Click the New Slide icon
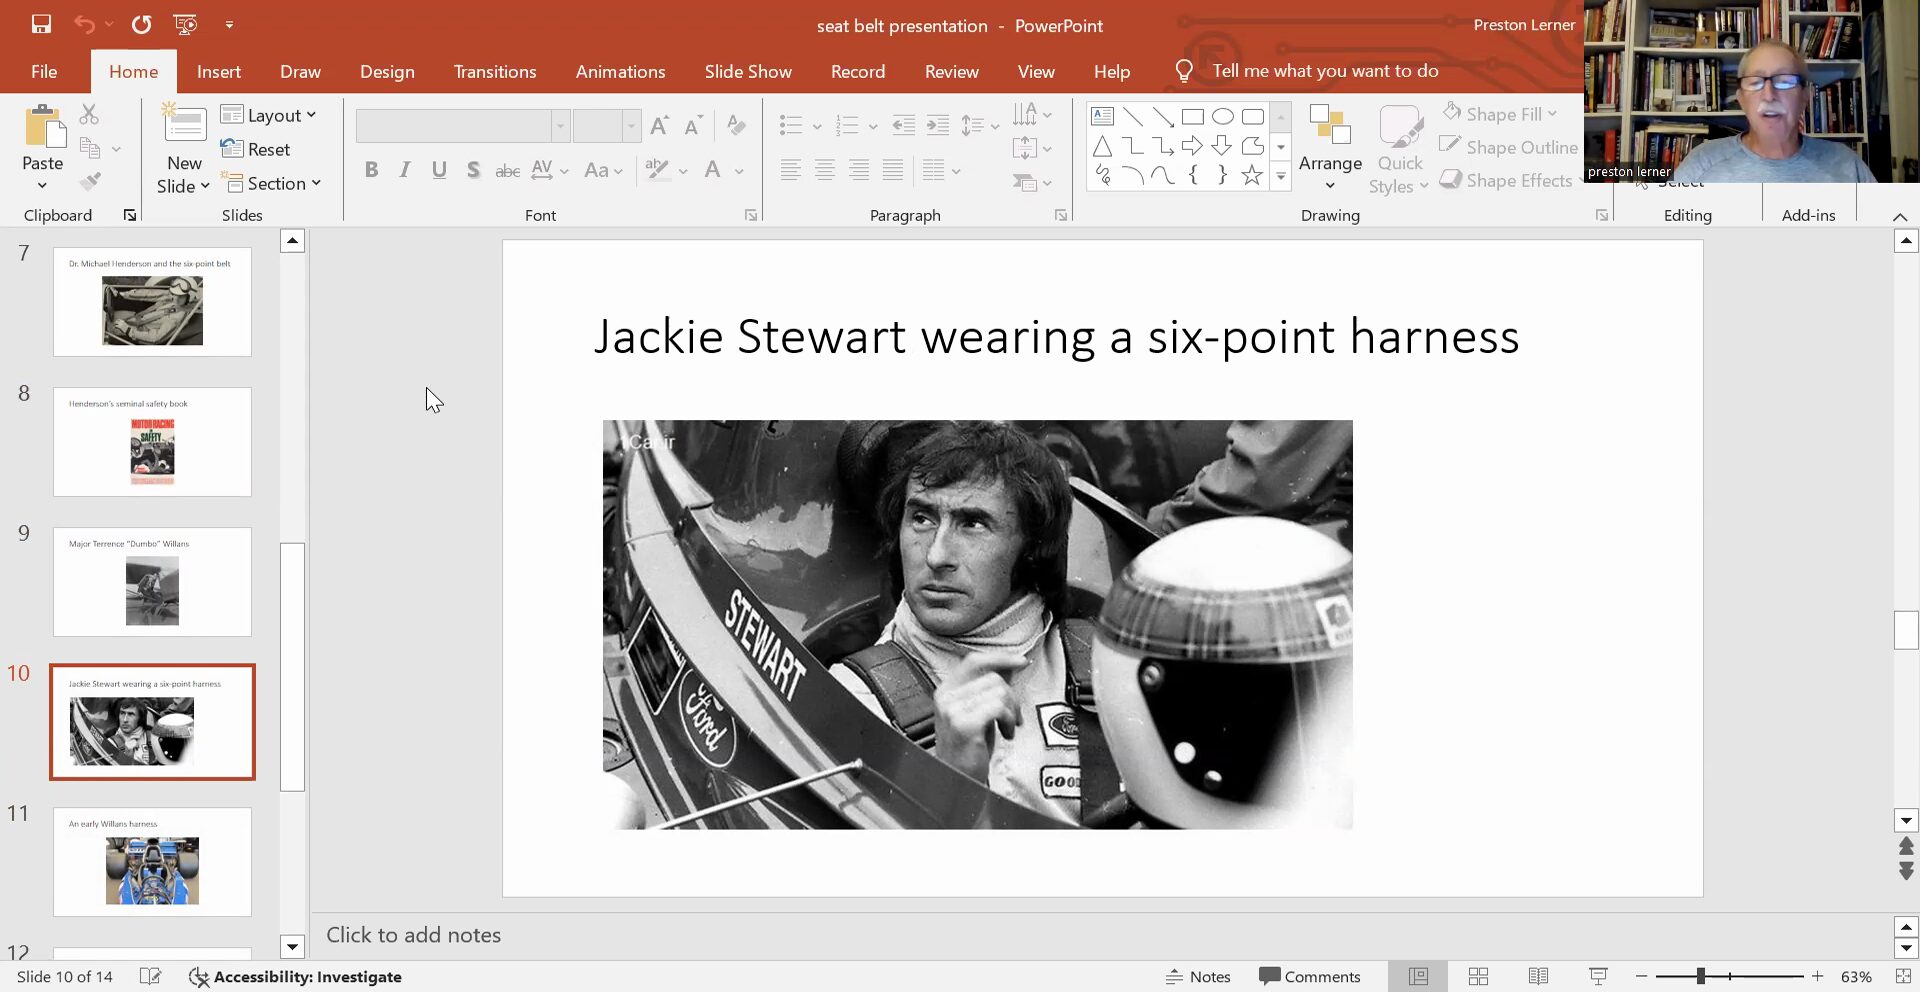This screenshot has width=1920, height=992. [x=184, y=125]
